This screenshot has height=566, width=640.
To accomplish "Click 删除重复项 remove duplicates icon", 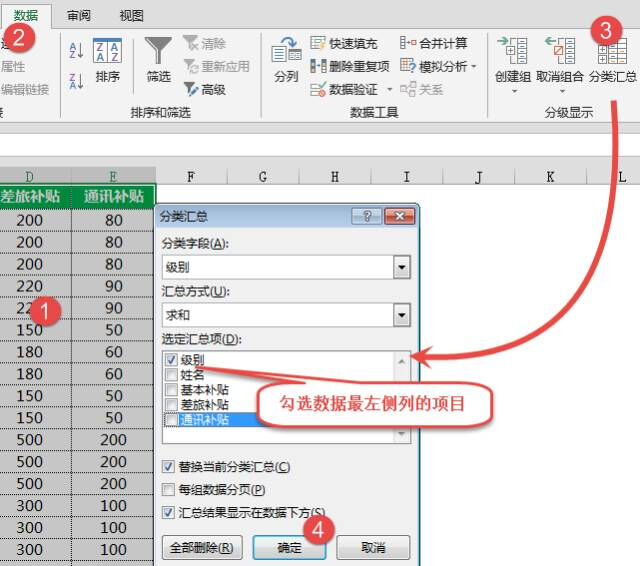I will point(318,66).
